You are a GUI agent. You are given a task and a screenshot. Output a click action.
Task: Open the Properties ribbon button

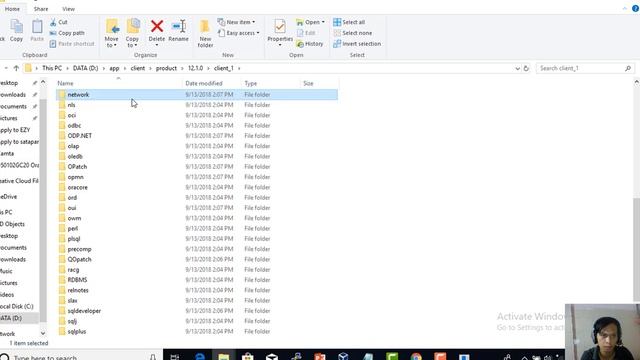click(x=280, y=32)
